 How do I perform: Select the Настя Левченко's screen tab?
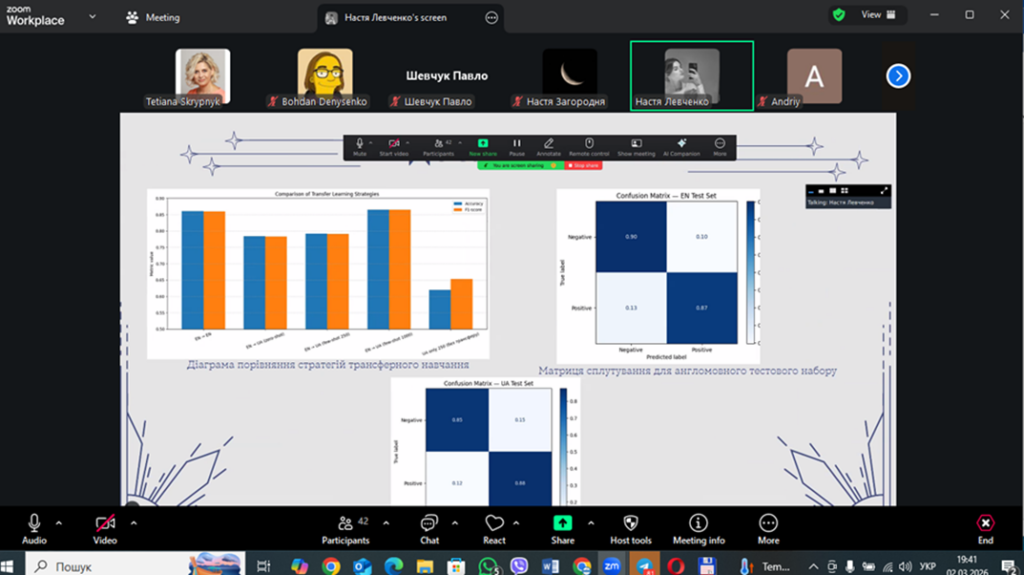[x=400, y=17]
